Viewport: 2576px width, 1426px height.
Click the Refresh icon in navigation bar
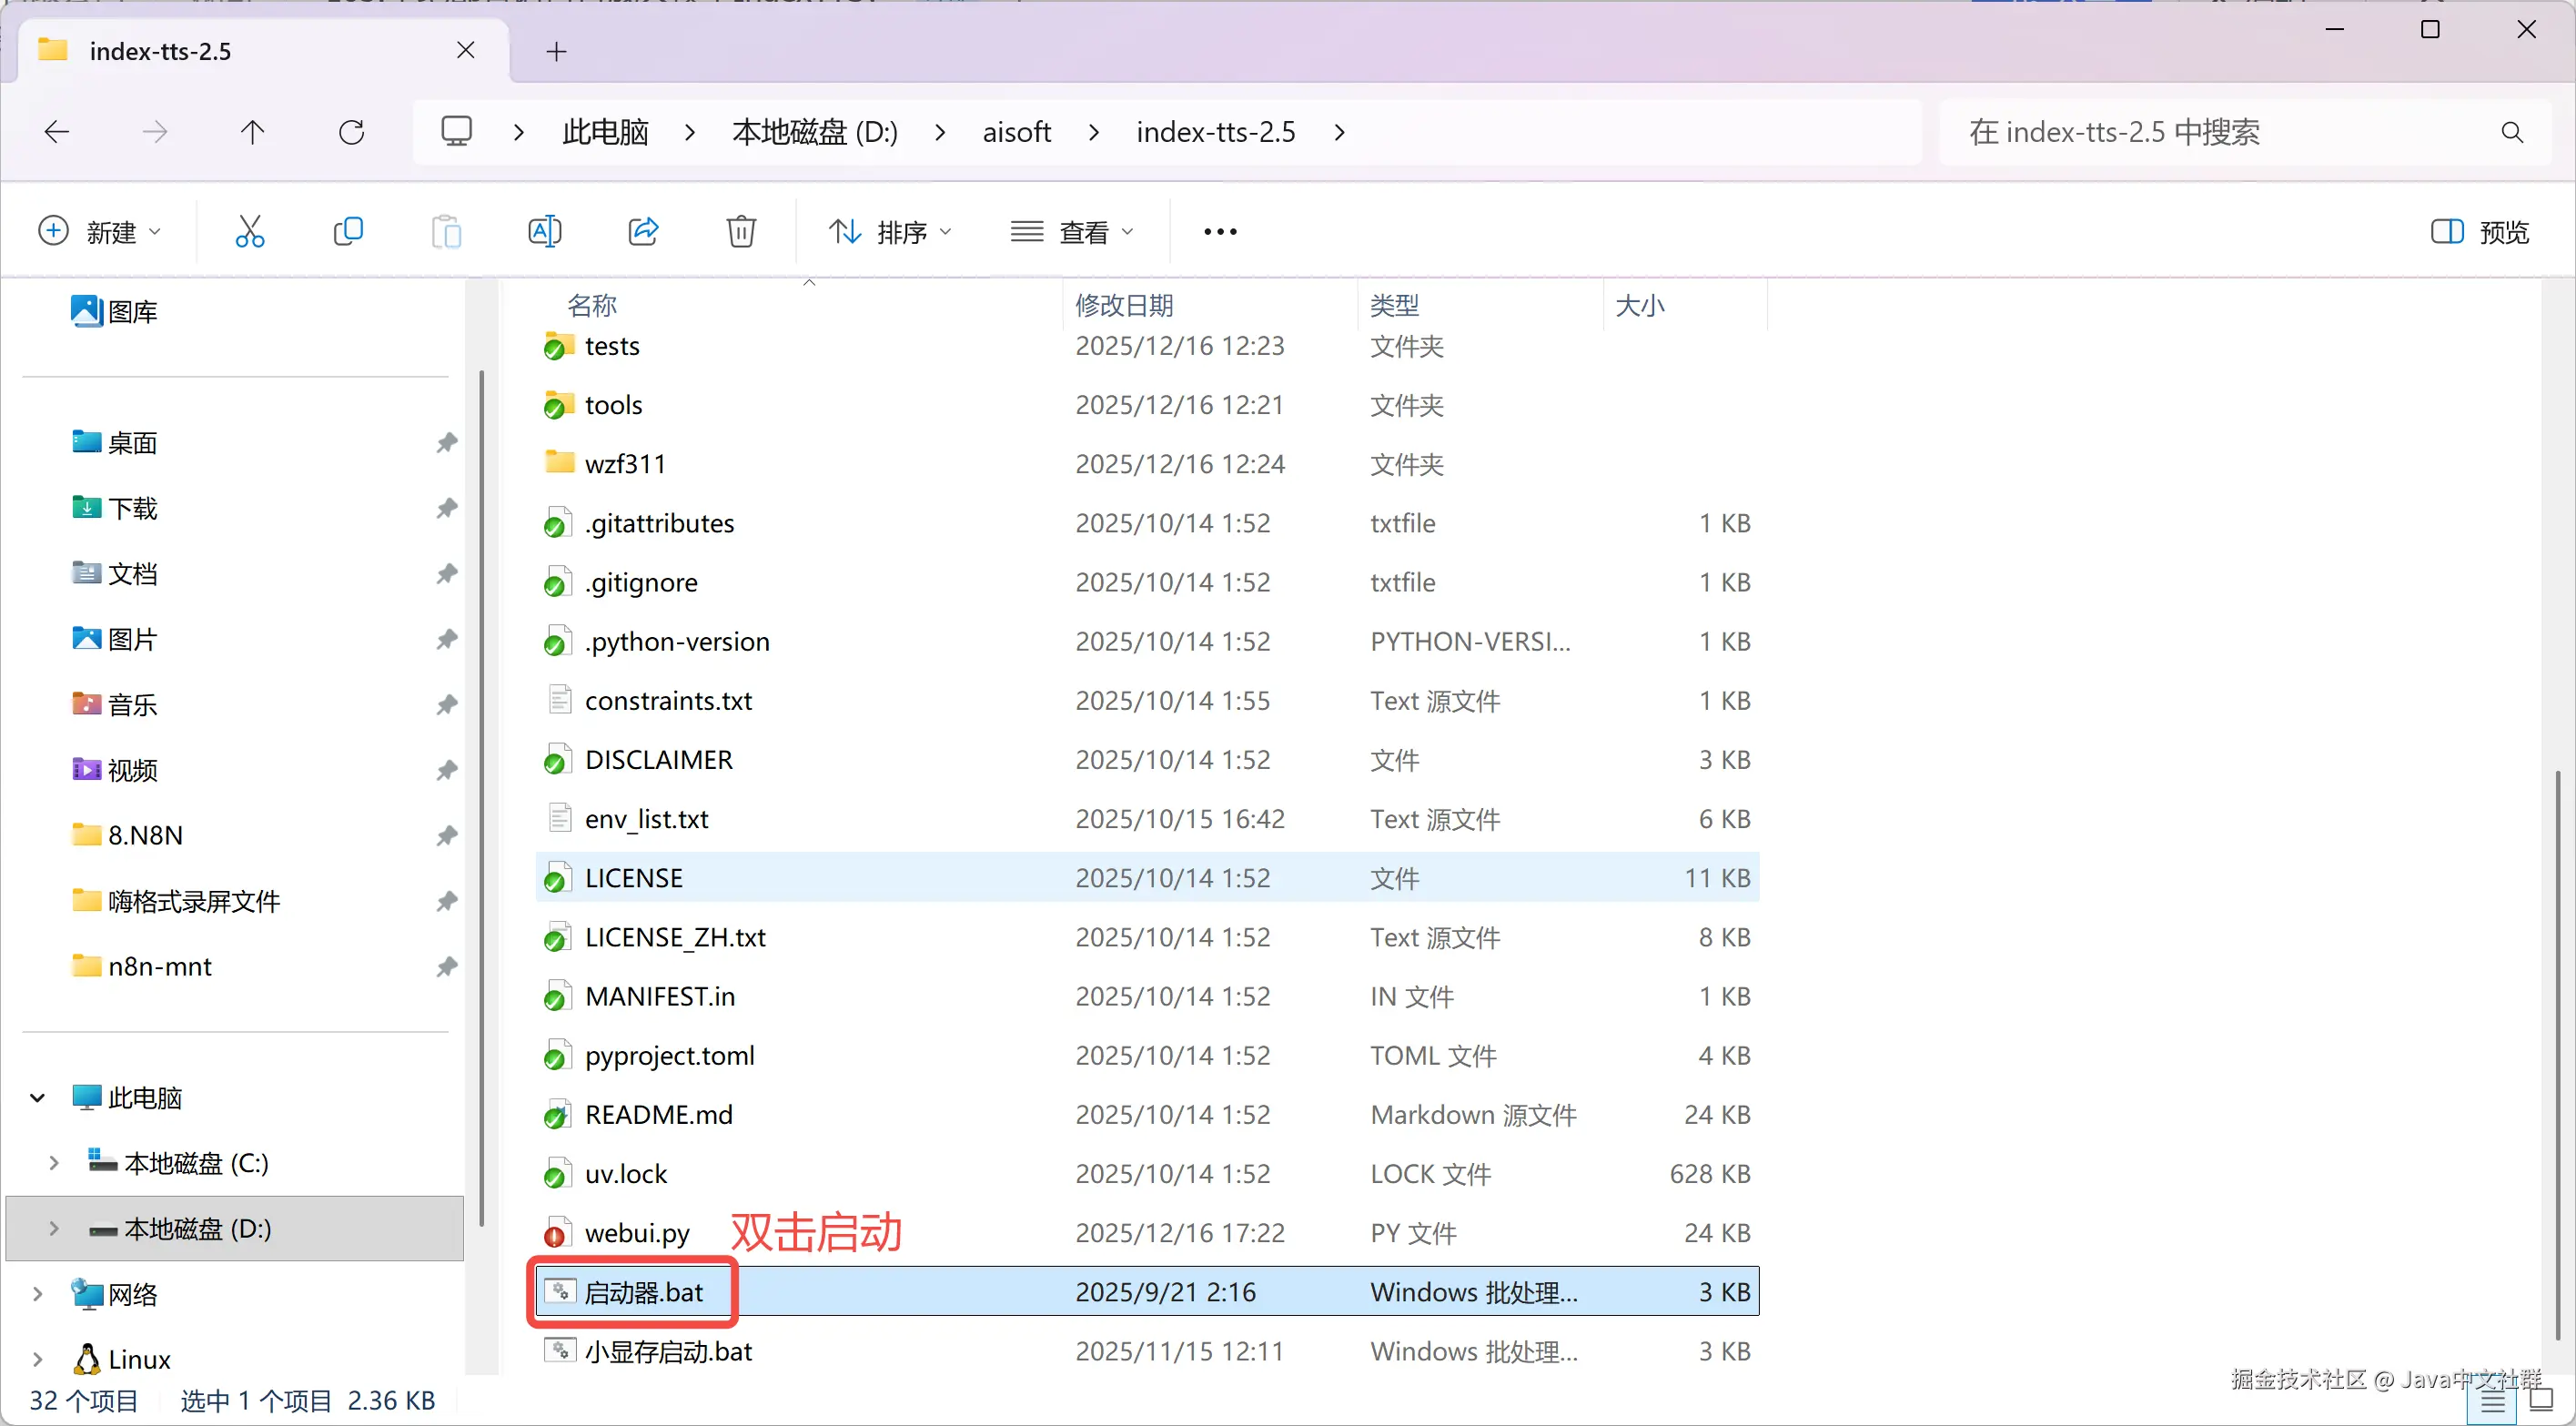[351, 132]
